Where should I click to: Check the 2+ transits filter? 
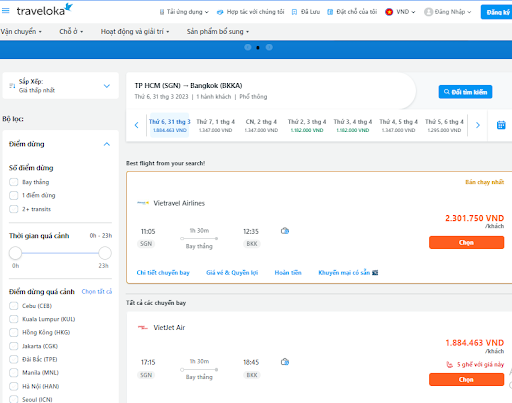click(x=14, y=209)
